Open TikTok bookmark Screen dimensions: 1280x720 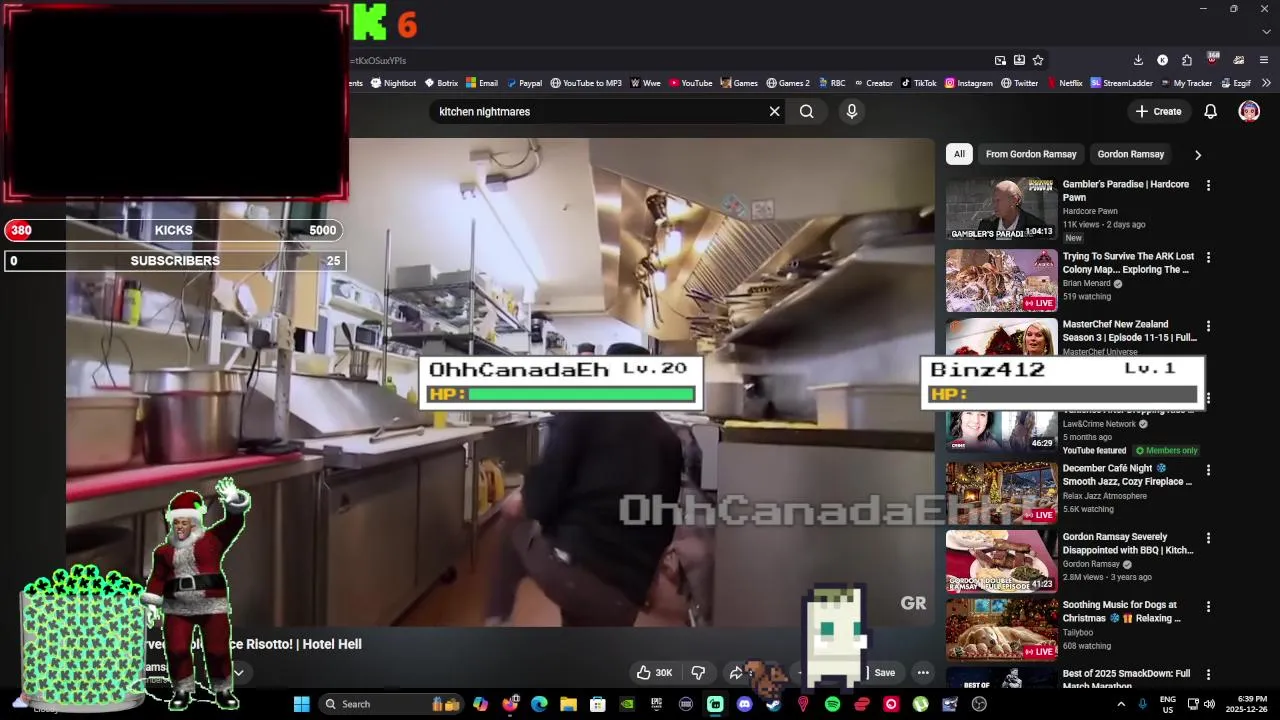click(919, 83)
